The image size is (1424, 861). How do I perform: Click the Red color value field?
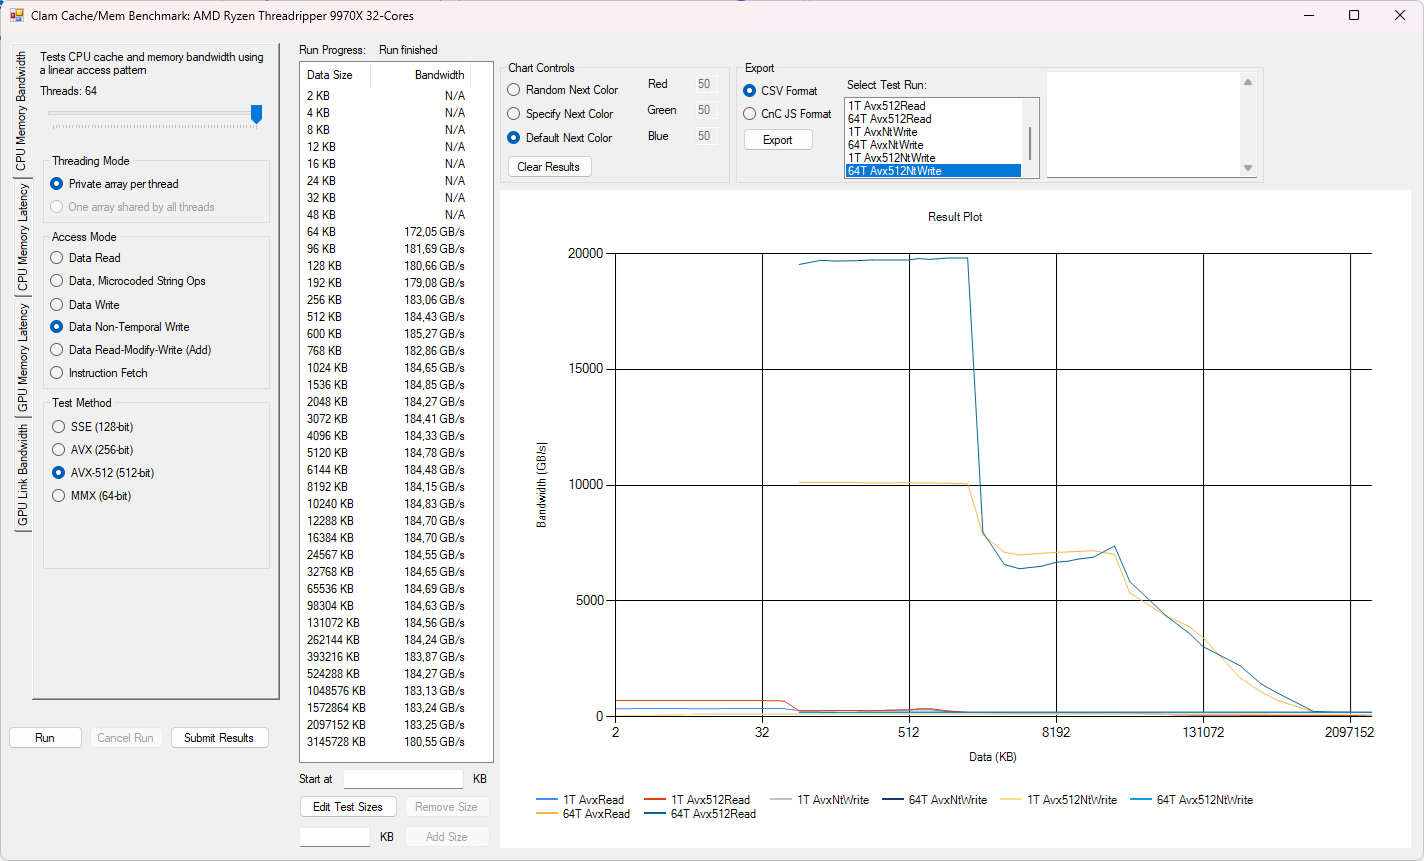coord(705,84)
